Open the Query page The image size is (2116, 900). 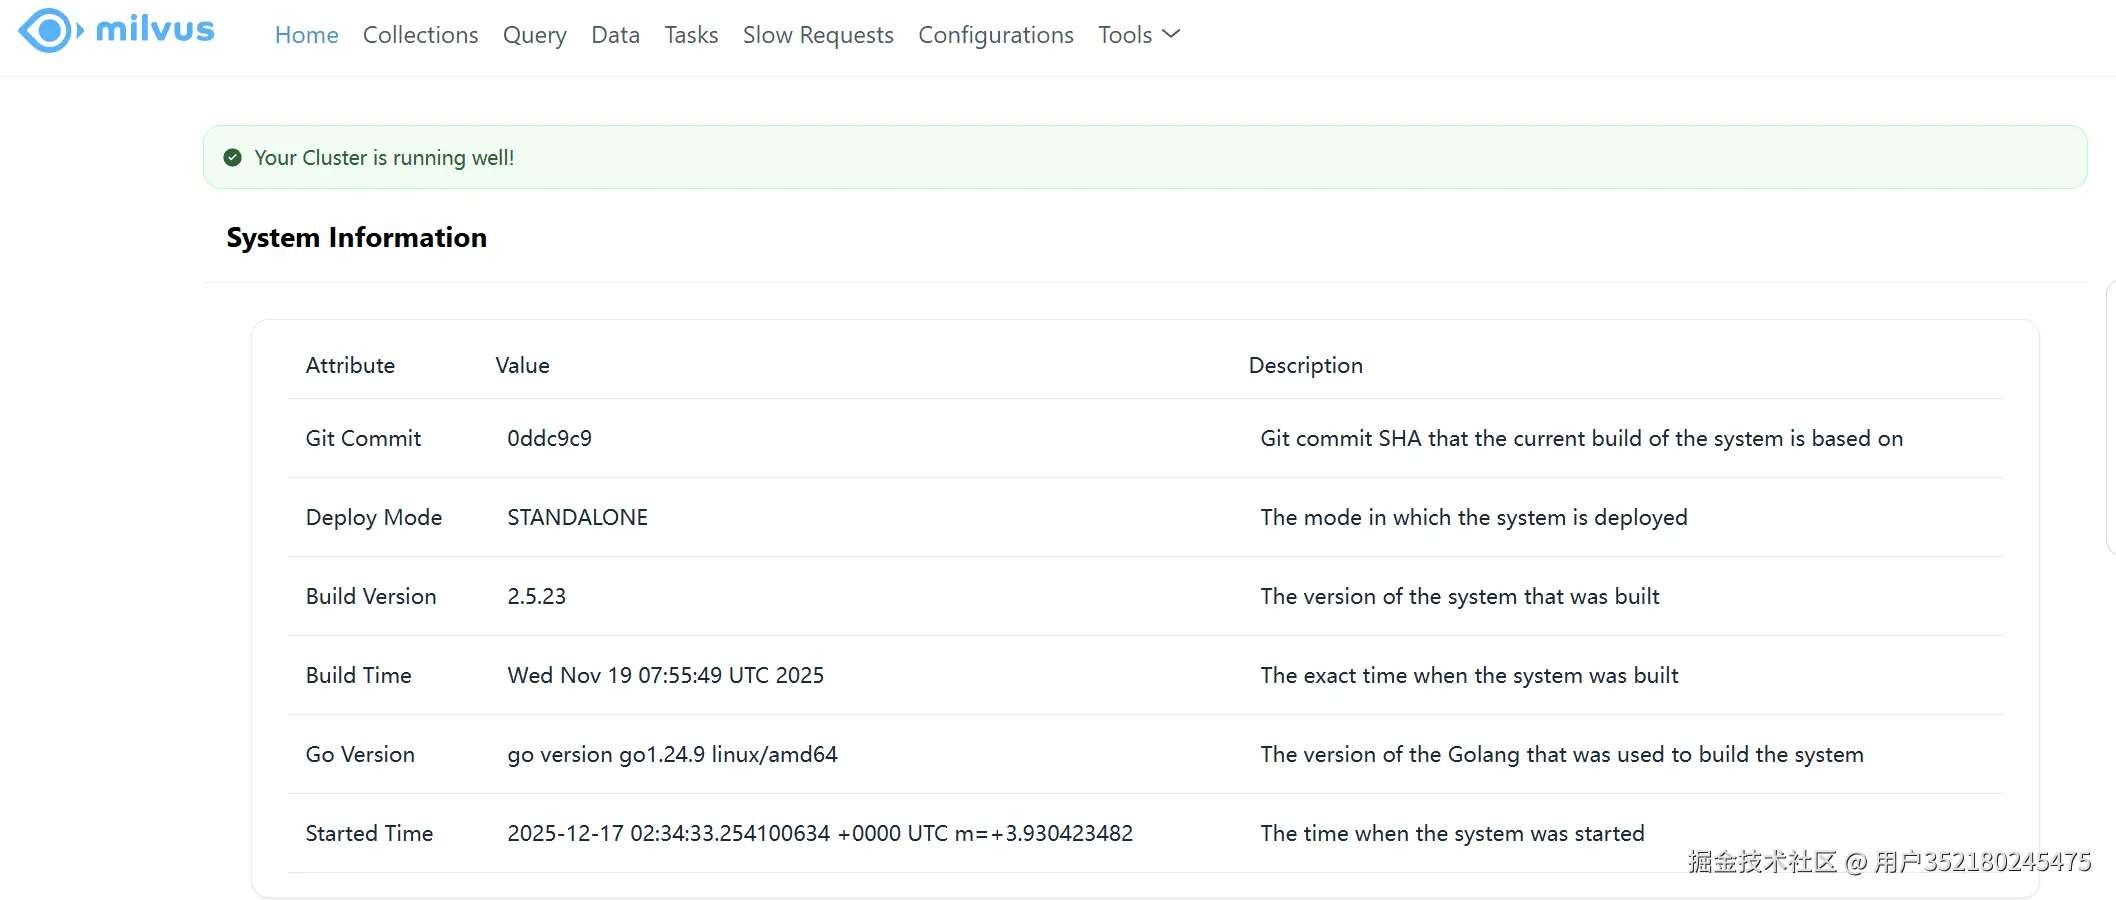point(534,35)
